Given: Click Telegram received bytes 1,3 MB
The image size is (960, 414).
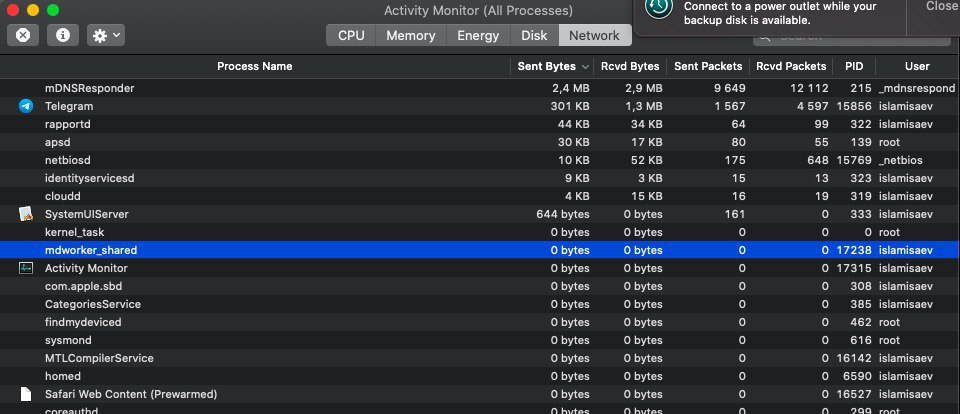Looking at the screenshot, I should point(643,107).
